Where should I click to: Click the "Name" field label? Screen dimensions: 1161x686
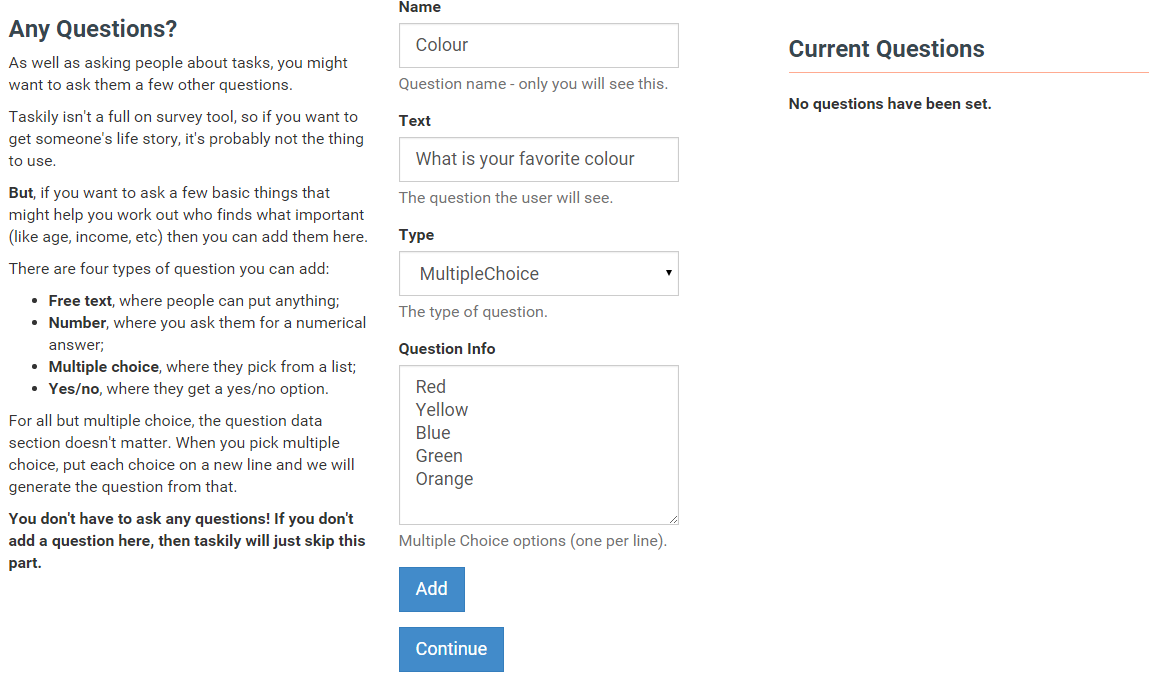[x=419, y=8]
